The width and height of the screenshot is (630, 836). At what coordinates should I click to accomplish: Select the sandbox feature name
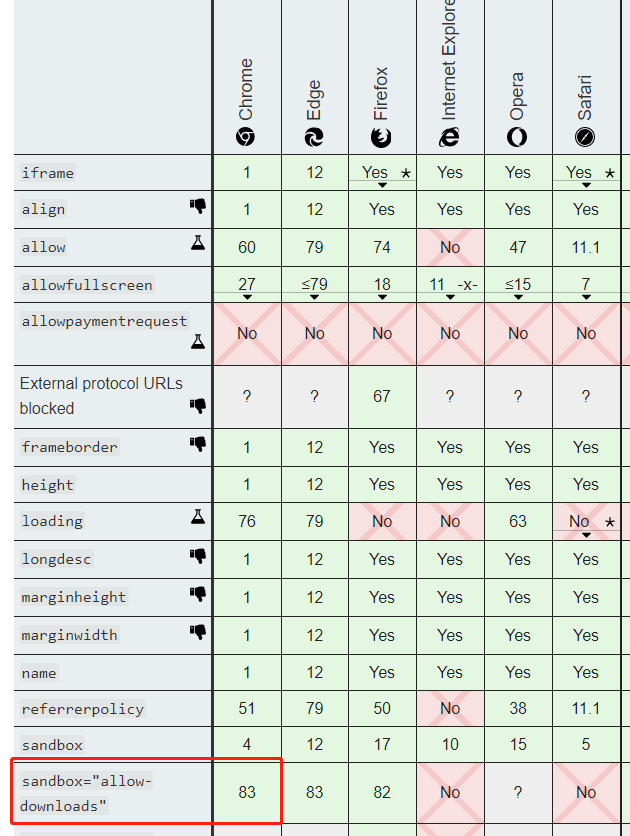click(x=53, y=745)
